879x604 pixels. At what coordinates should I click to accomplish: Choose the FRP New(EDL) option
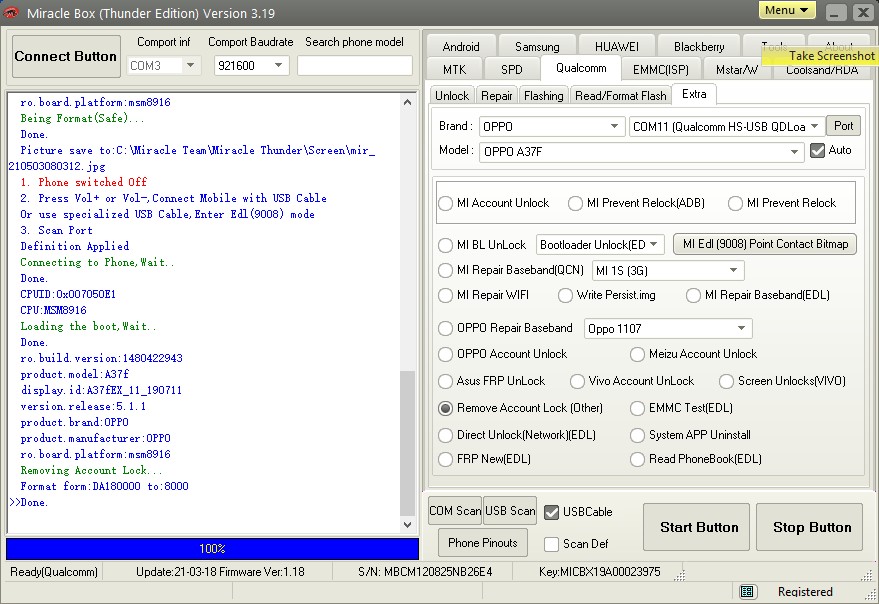click(446, 460)
